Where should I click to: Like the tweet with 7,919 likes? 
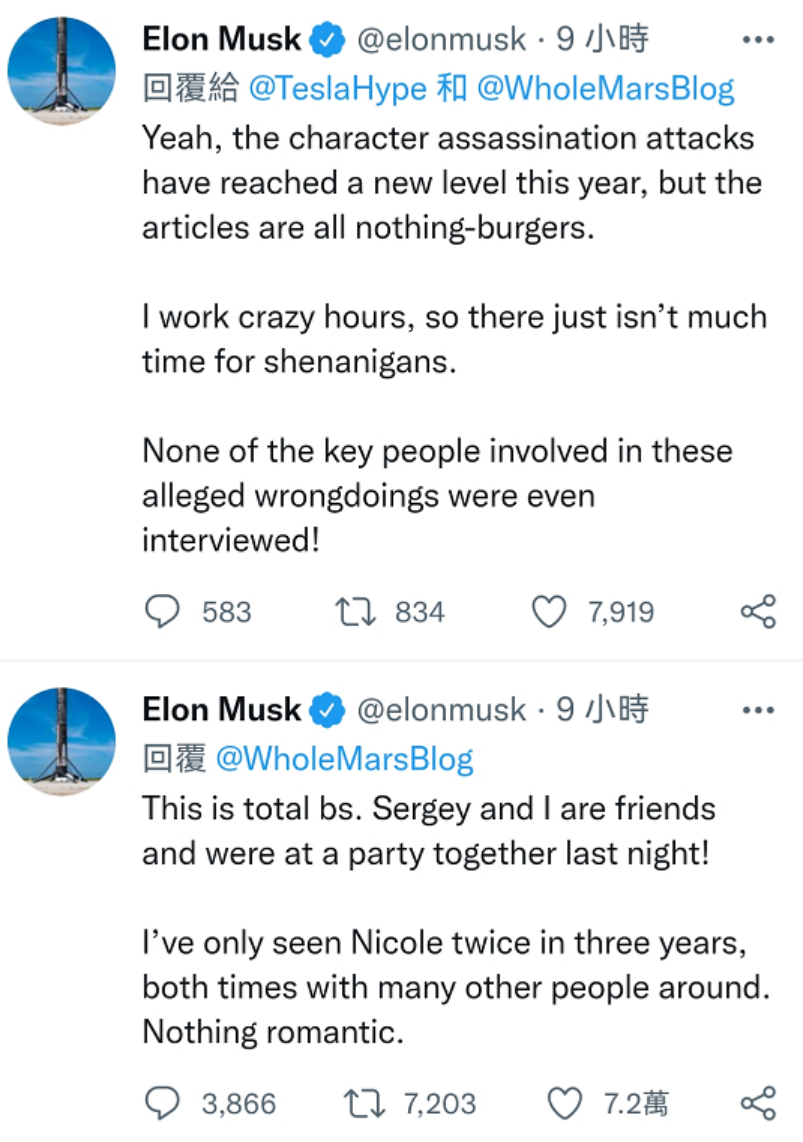pos(548,612)
